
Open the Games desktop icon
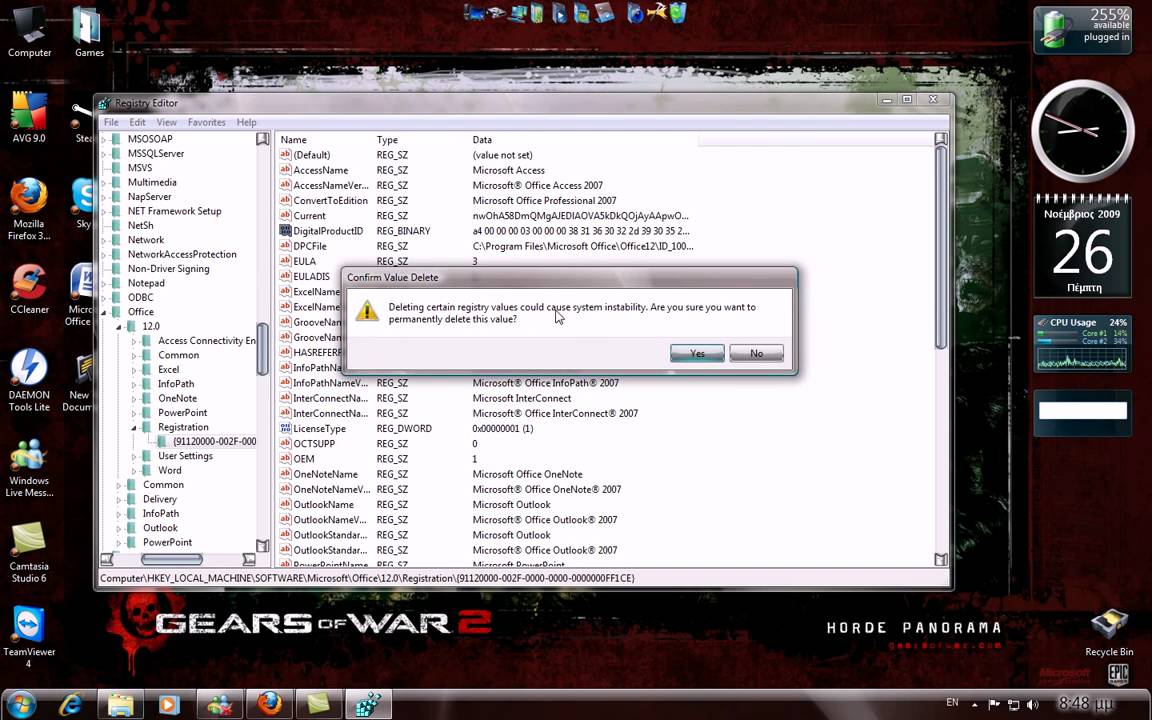click(89, 32)
